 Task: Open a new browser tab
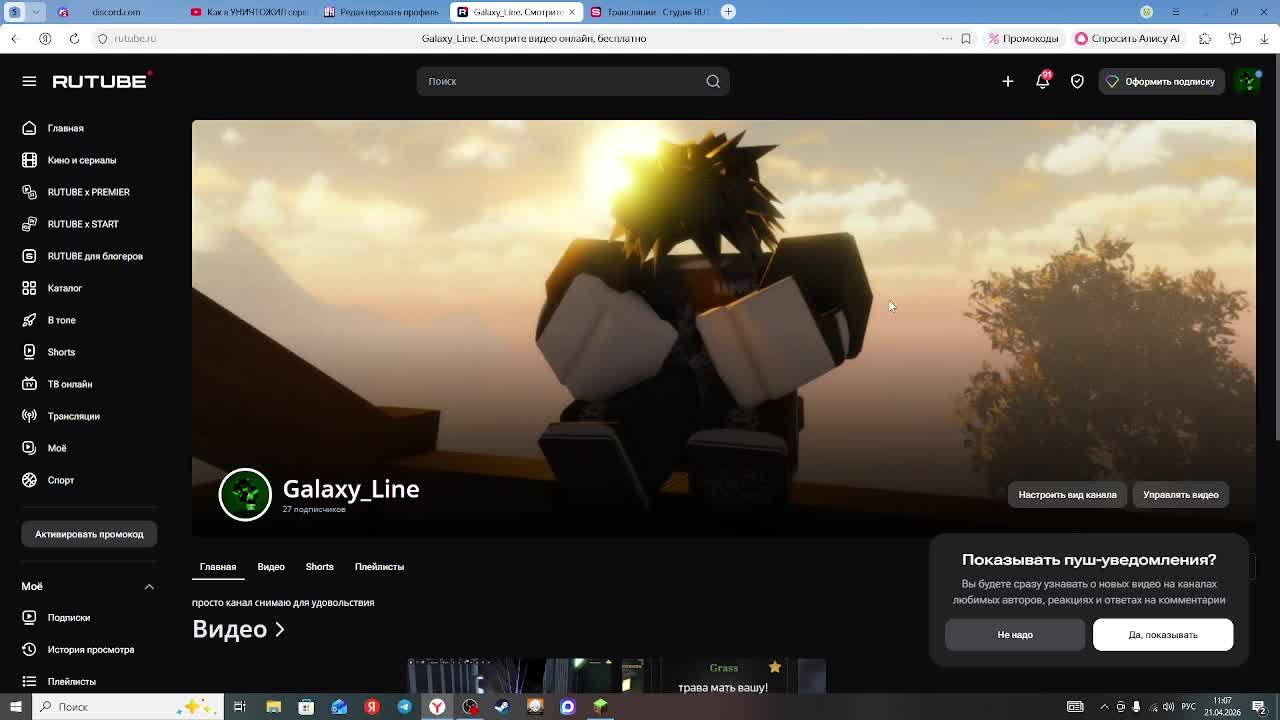[728, 12]
